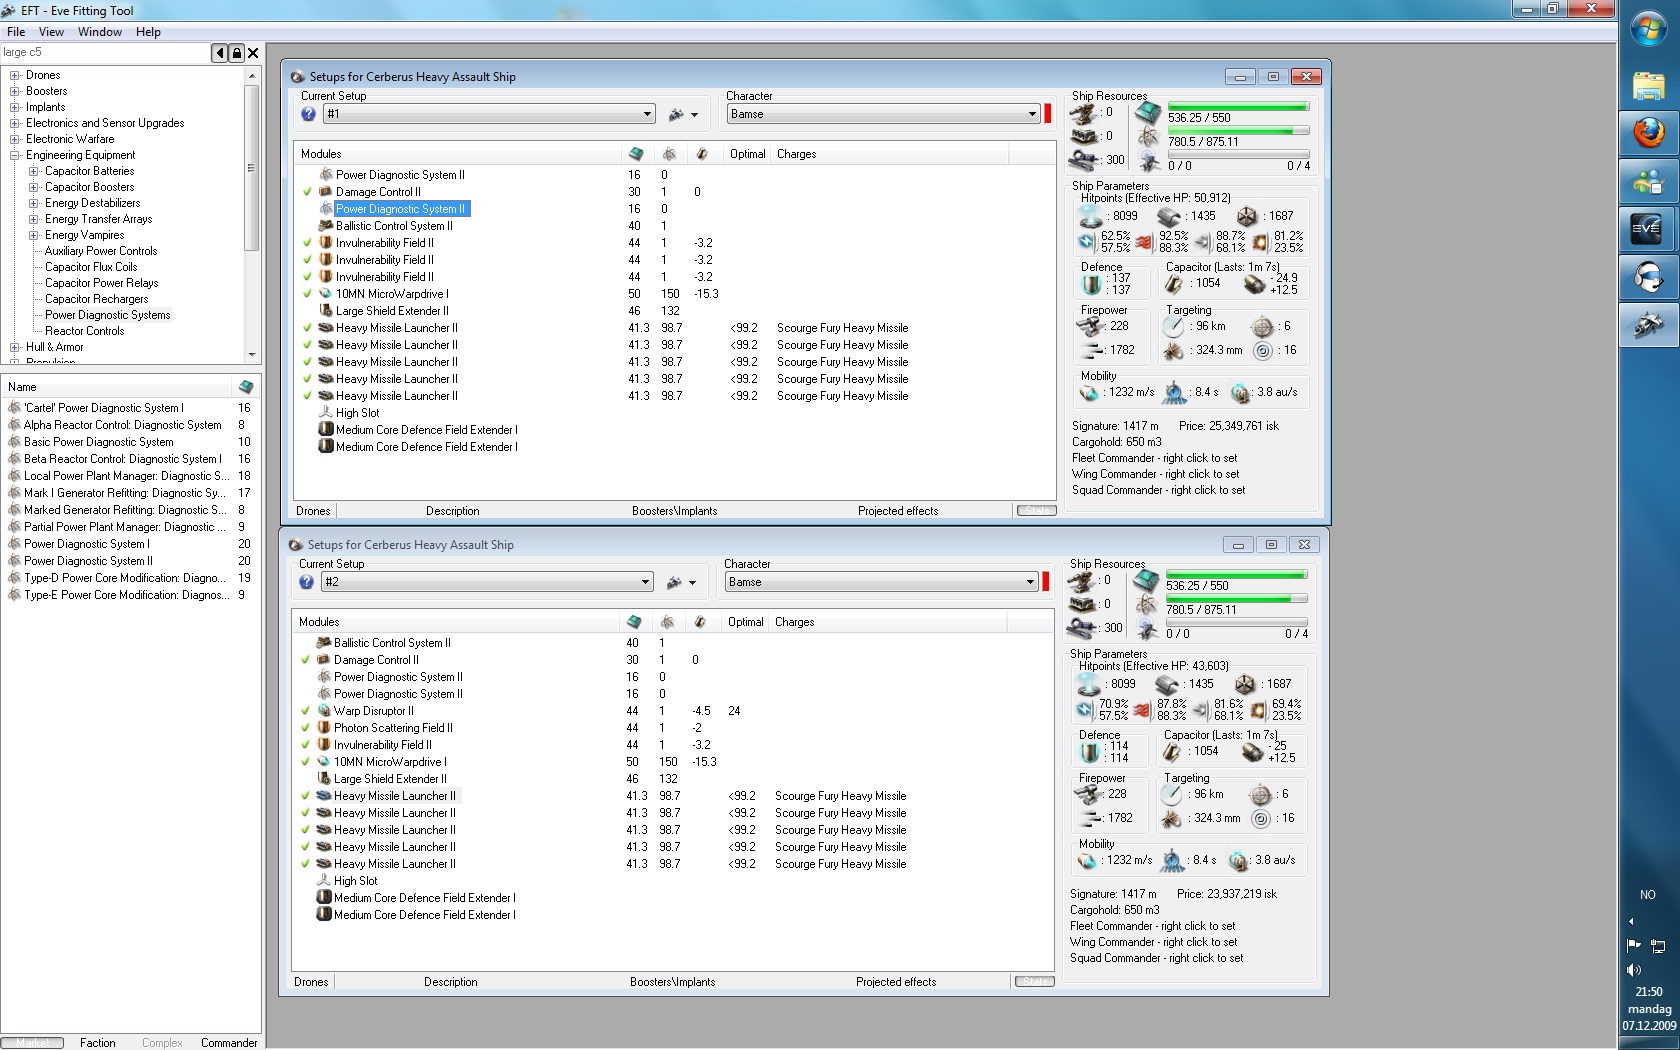1680x1050 pixels.
Task: Toggle the Warp Disruptor II checkmark in setup #2
Action: [x=305, y=711]
